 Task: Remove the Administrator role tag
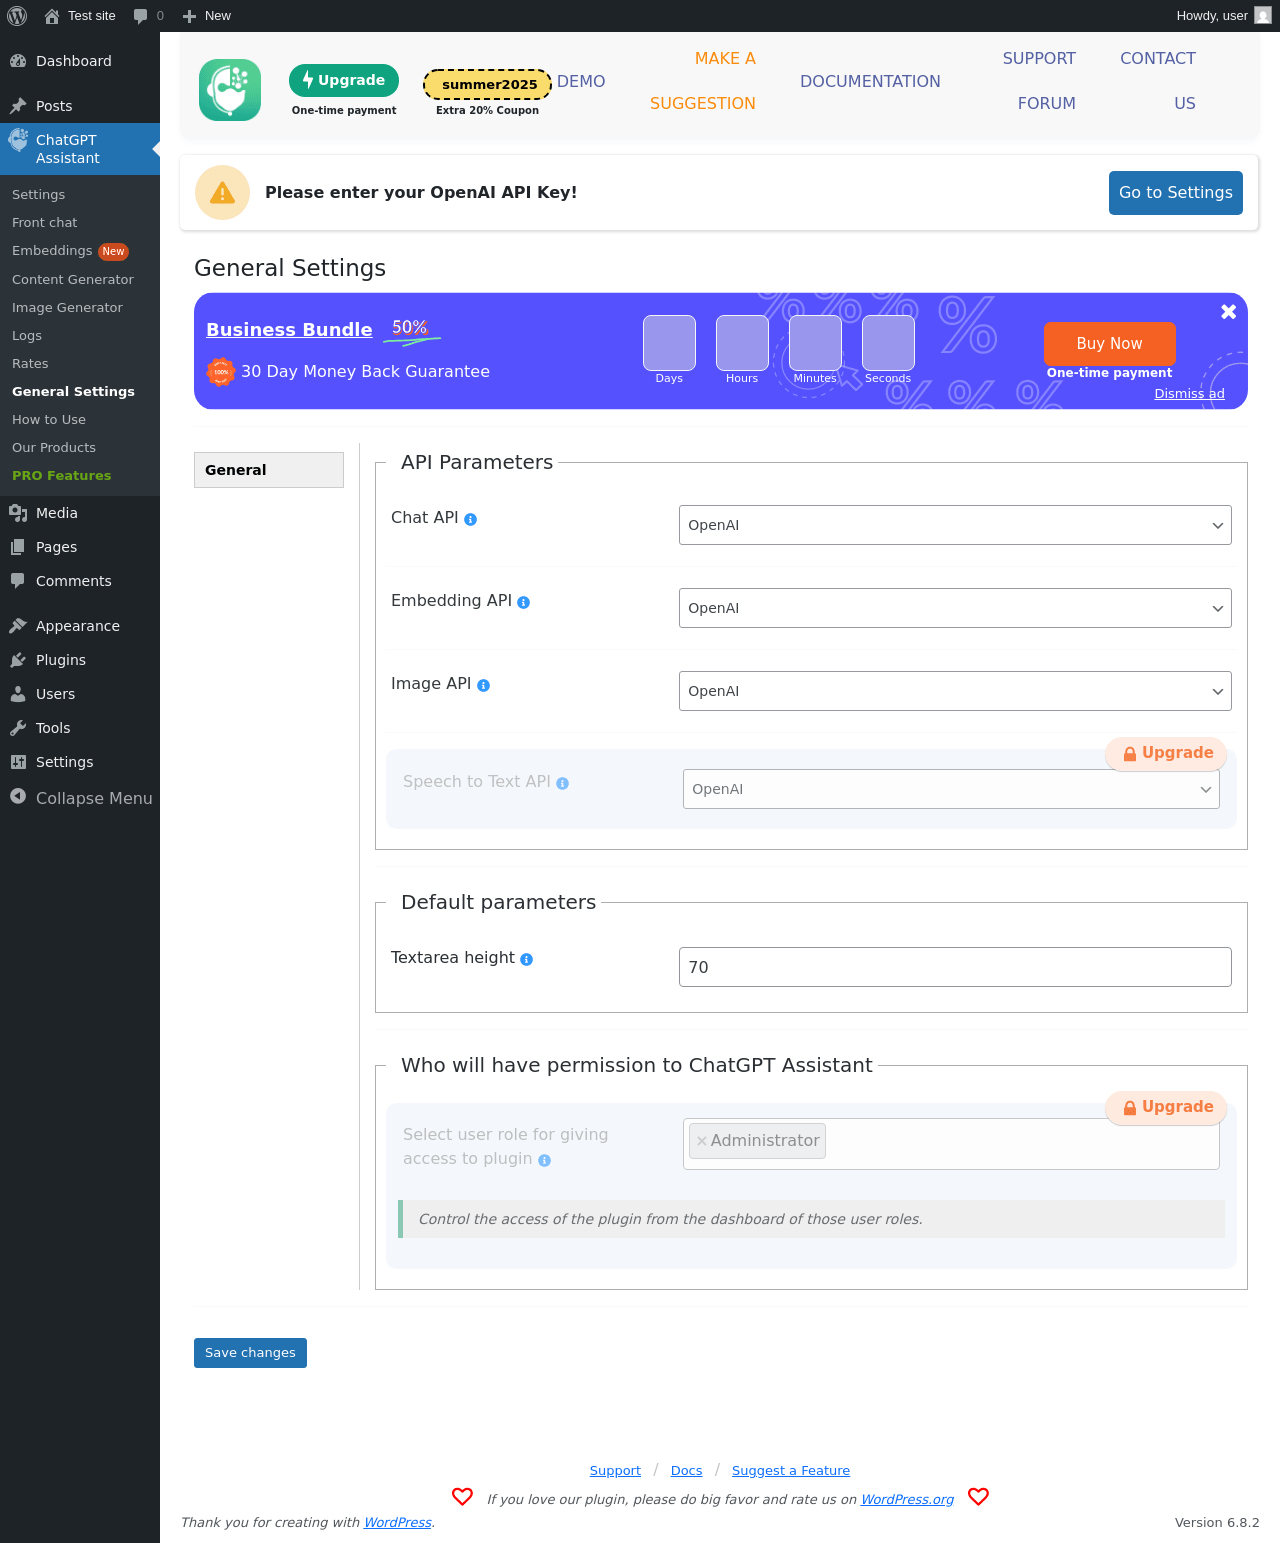click(702, 1141)
